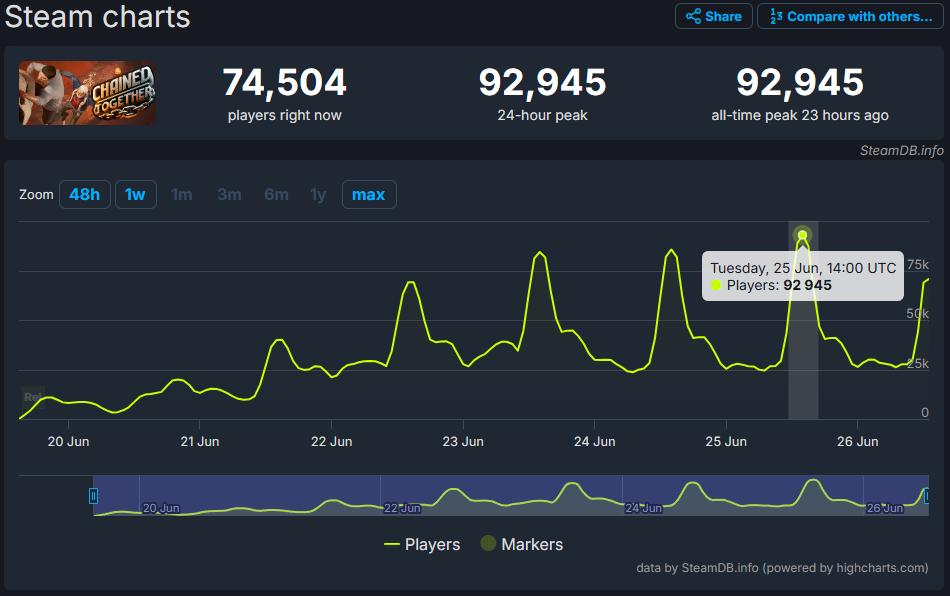Click the 24 Jun player peak on chart
Screen dimensions: 950x596
point(671,250)
